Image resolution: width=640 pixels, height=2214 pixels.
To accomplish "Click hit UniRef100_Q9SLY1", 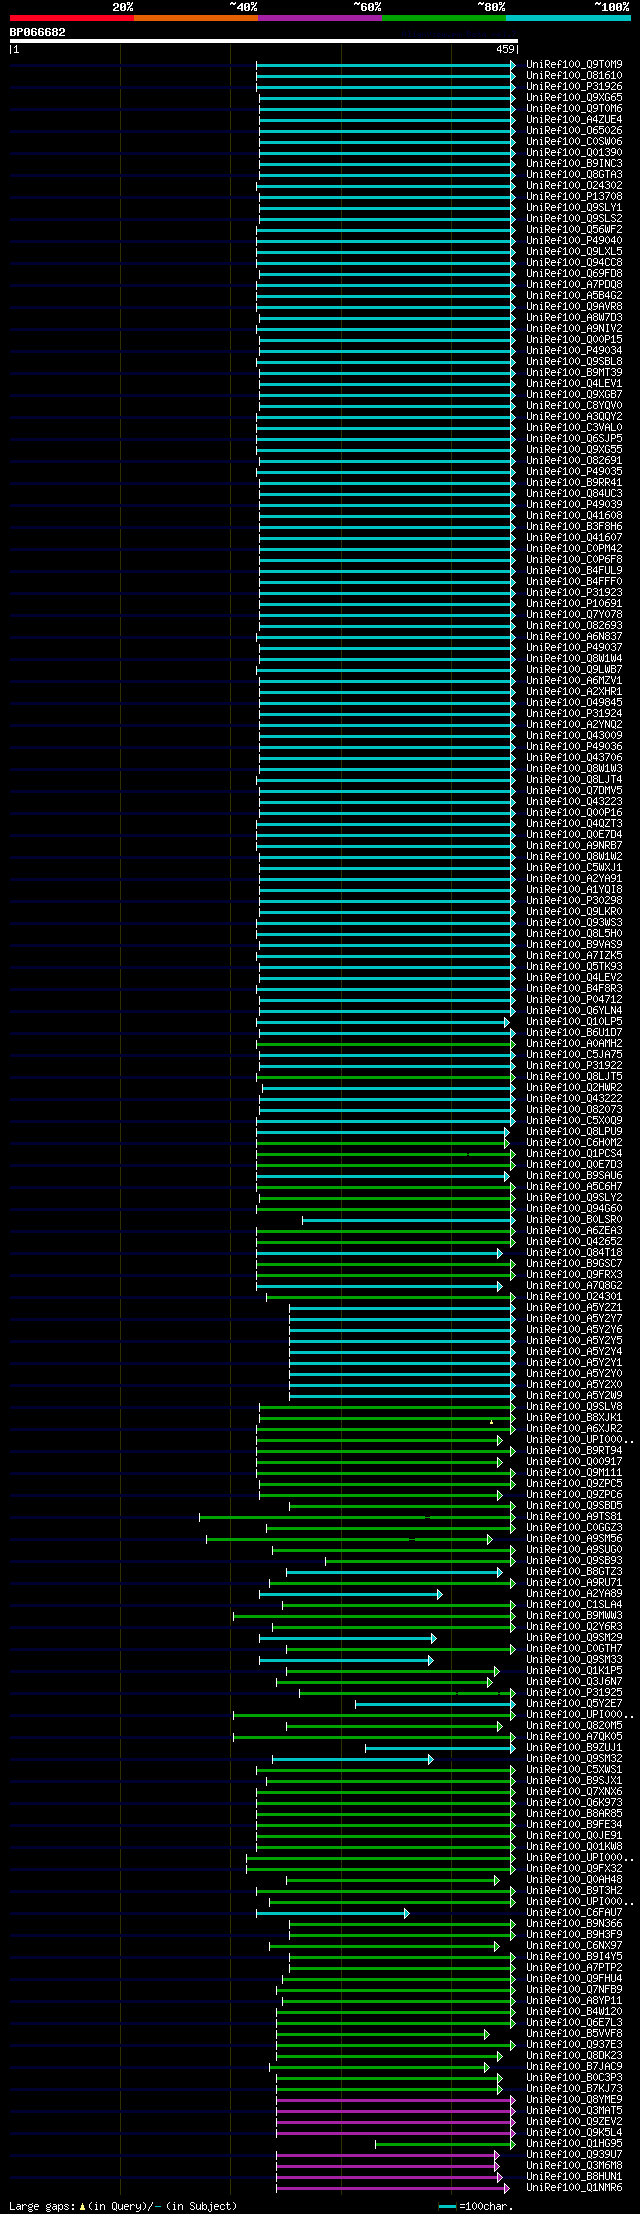I will click(x=574, y=208).
